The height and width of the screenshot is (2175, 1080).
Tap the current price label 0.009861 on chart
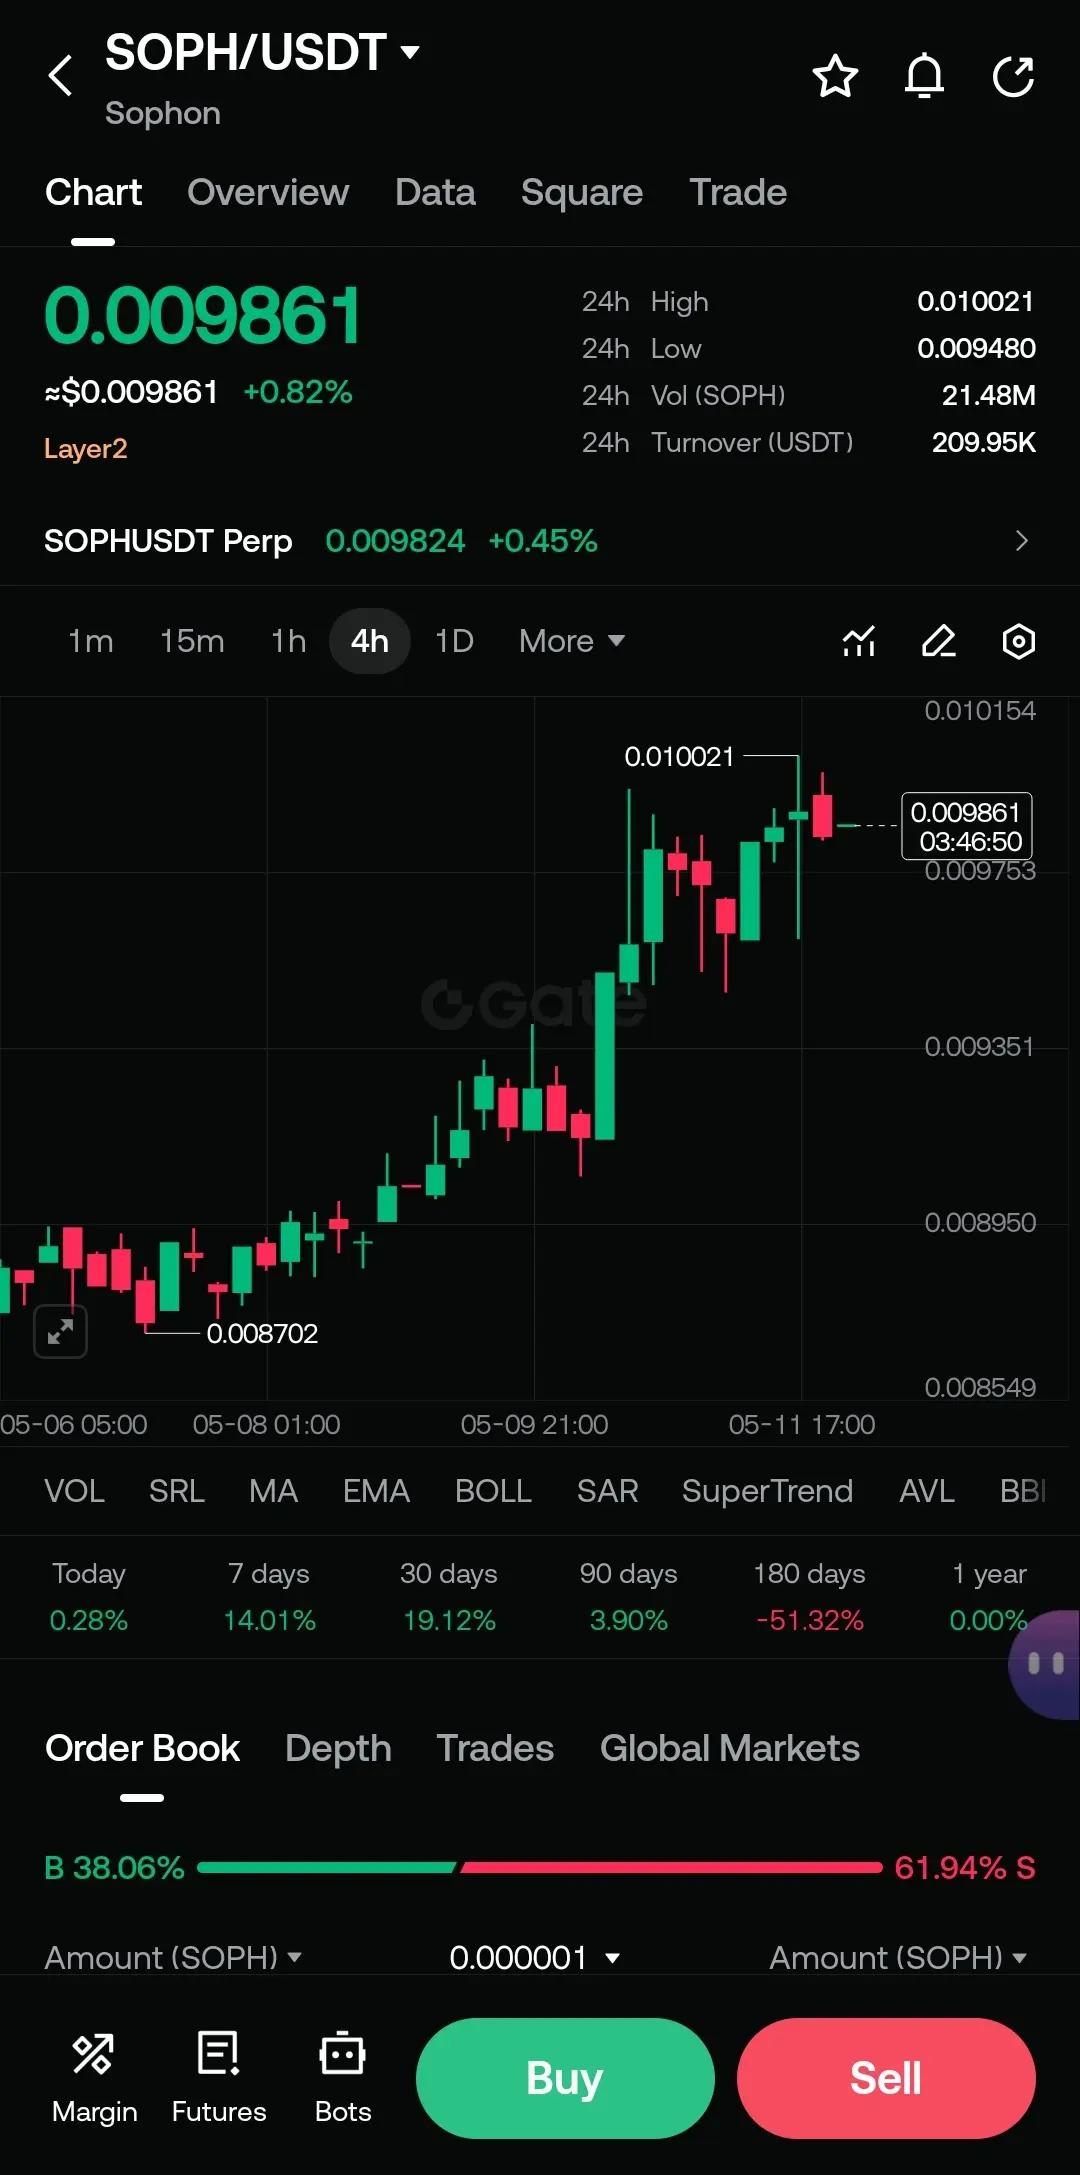click(x=967, y=826)
